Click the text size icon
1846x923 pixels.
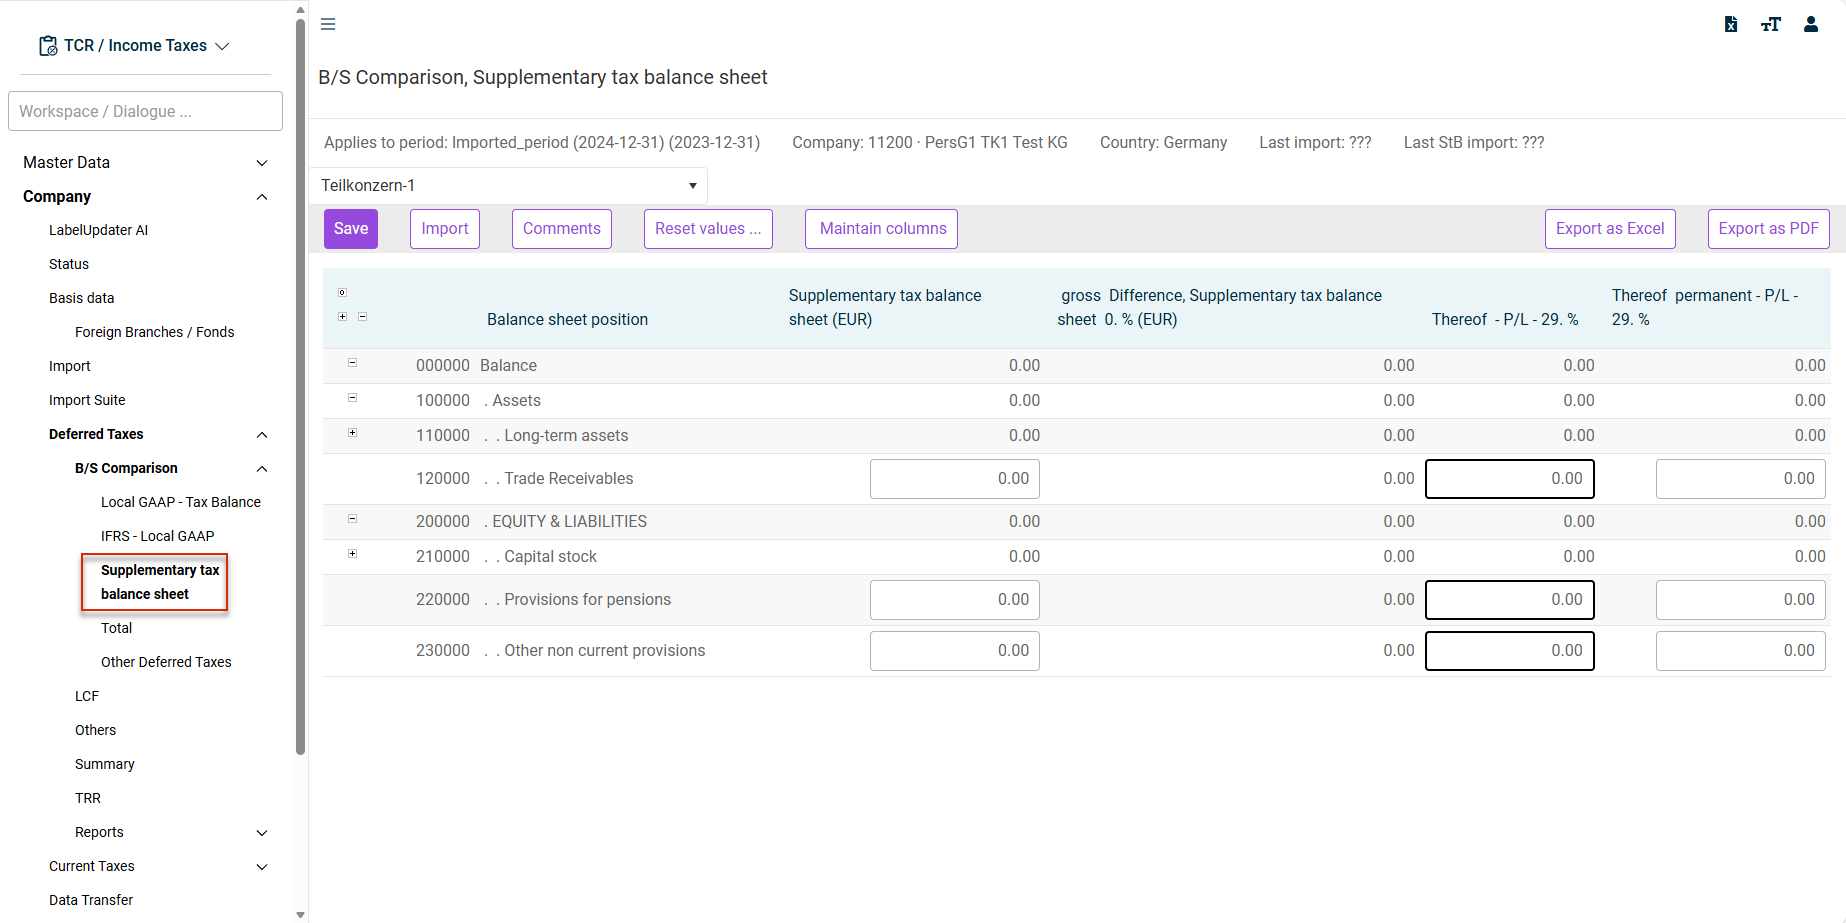1771,24
